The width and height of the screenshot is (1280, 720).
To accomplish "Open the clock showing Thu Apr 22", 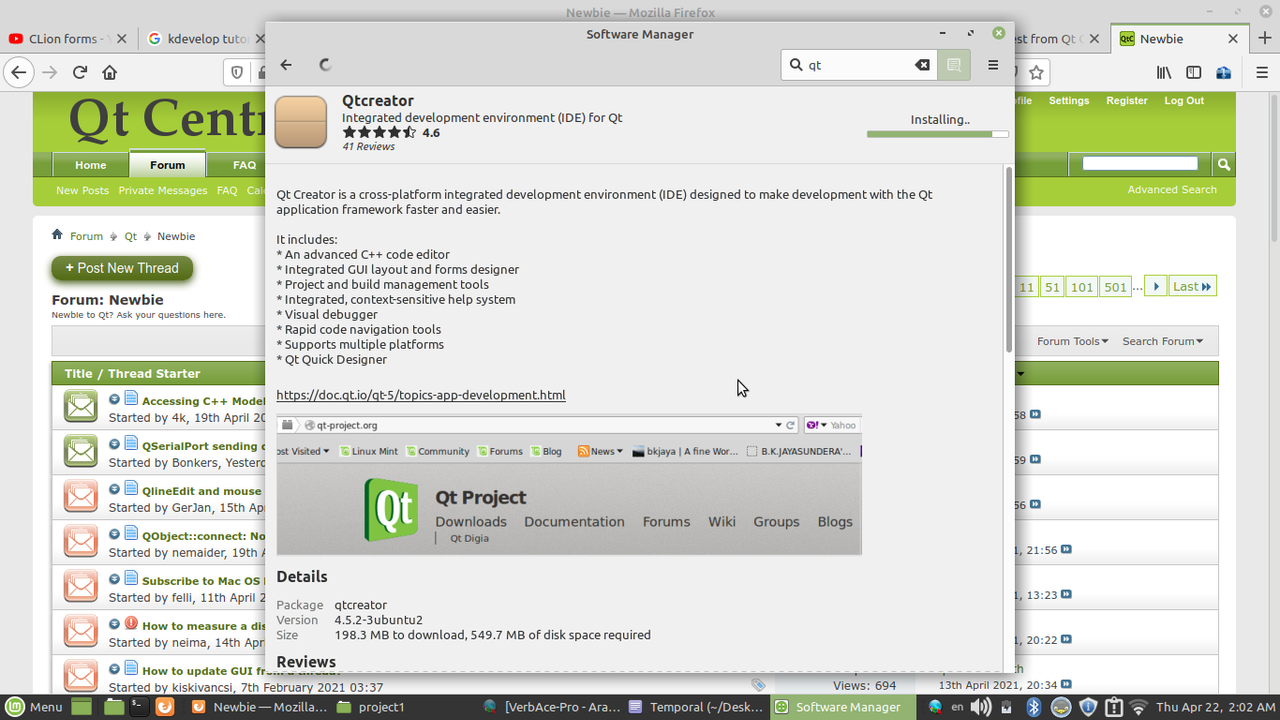I will click(x=1215, y=707).
